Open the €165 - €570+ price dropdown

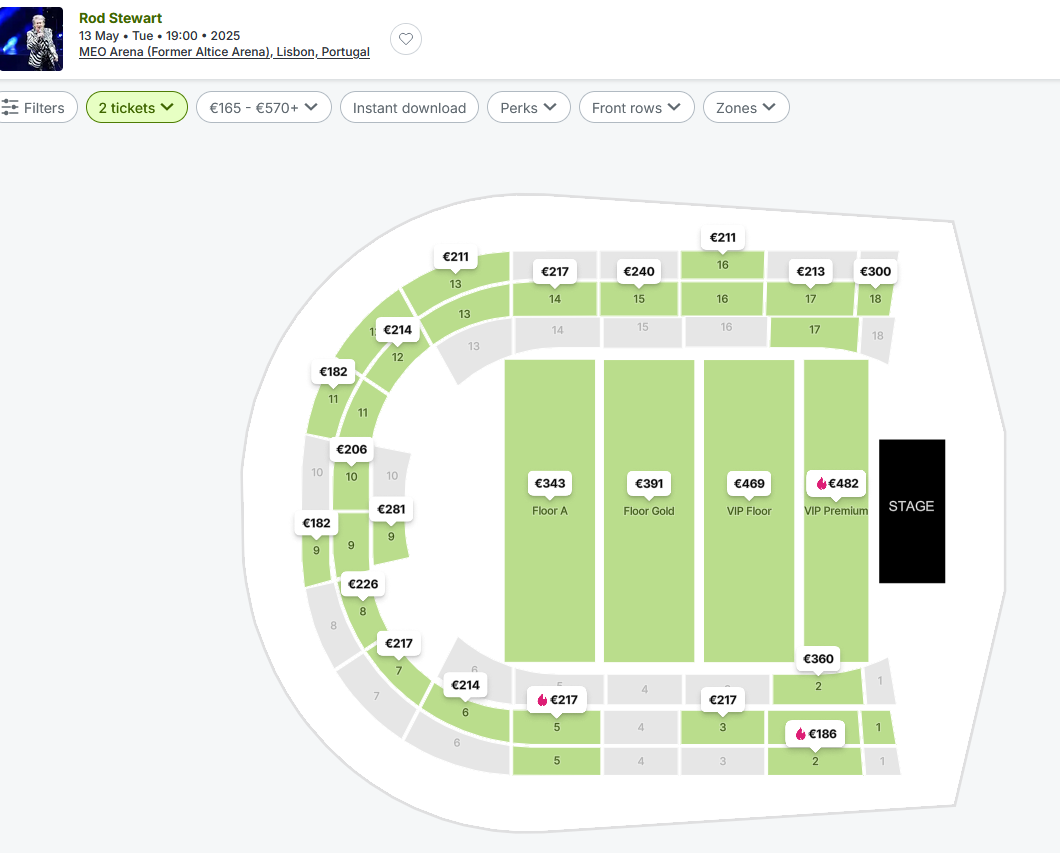pos(263,108)
